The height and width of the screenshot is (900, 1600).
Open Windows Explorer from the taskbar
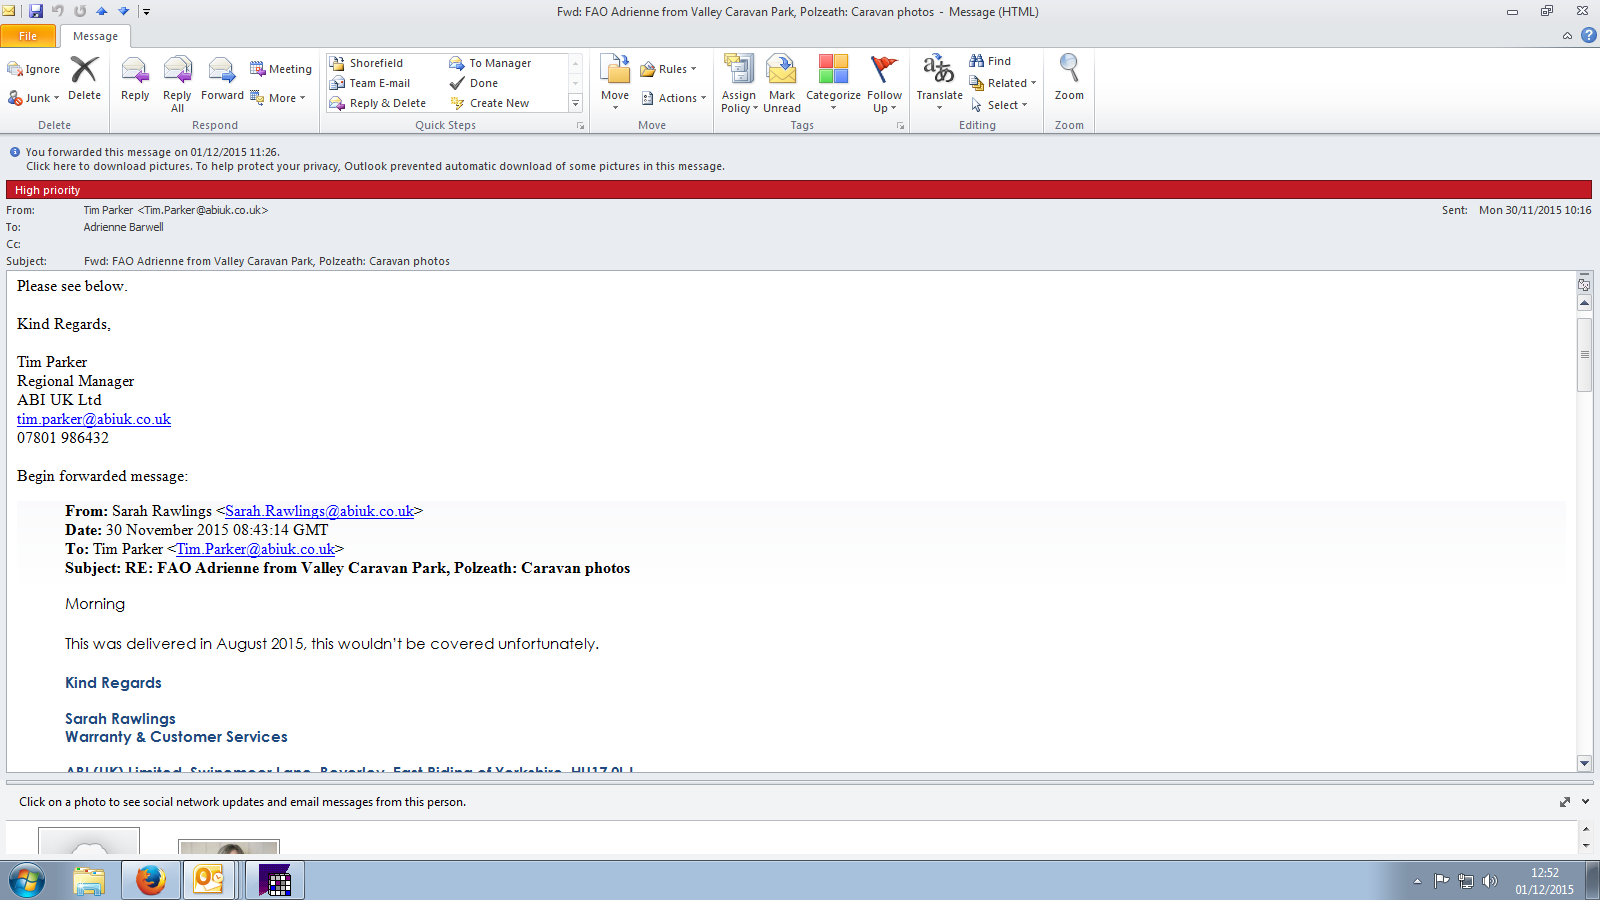point(89,881)
